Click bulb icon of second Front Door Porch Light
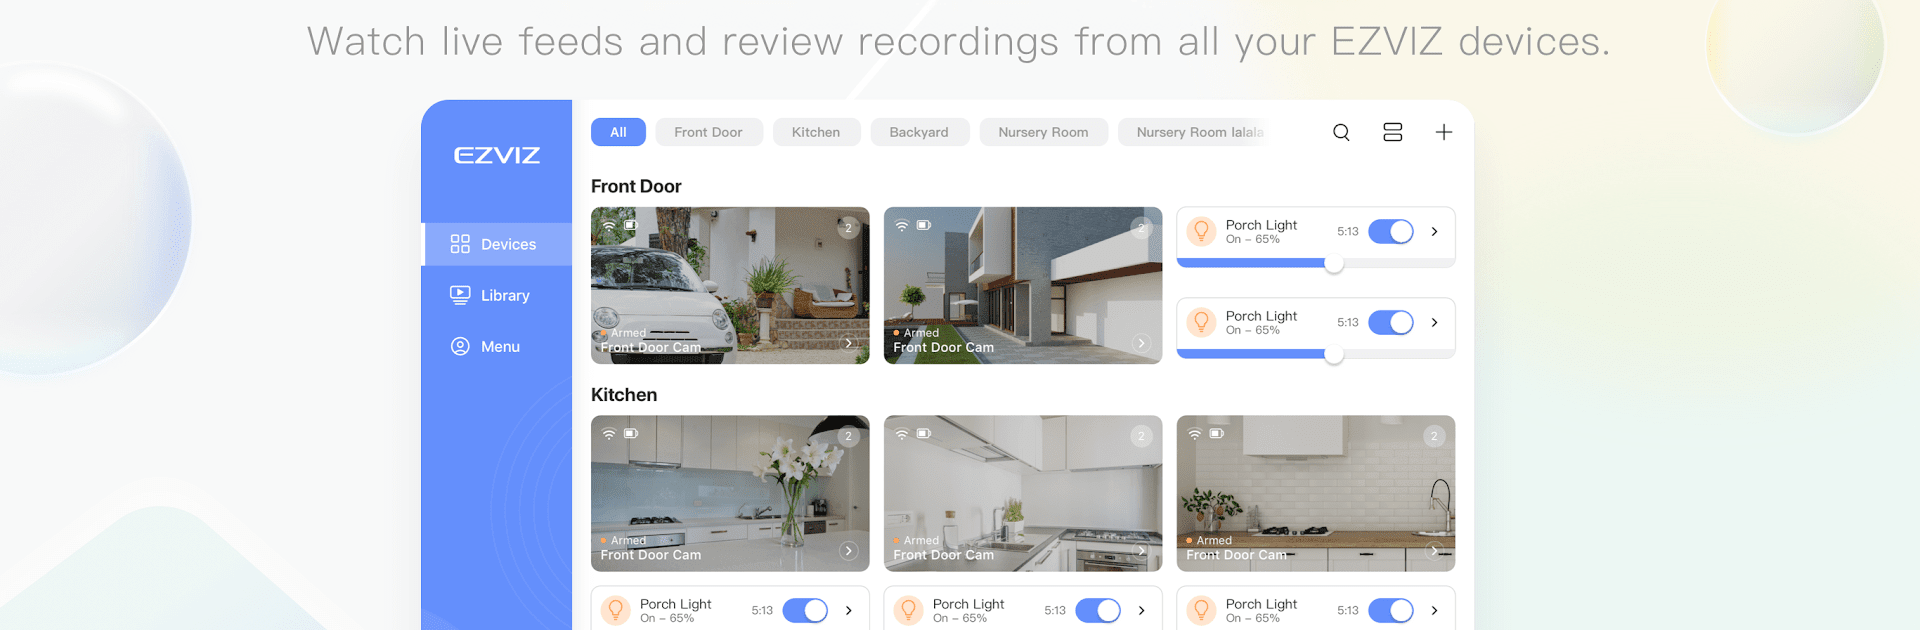The width and height of the screenshot is (1920, 630). [1201, 322]
